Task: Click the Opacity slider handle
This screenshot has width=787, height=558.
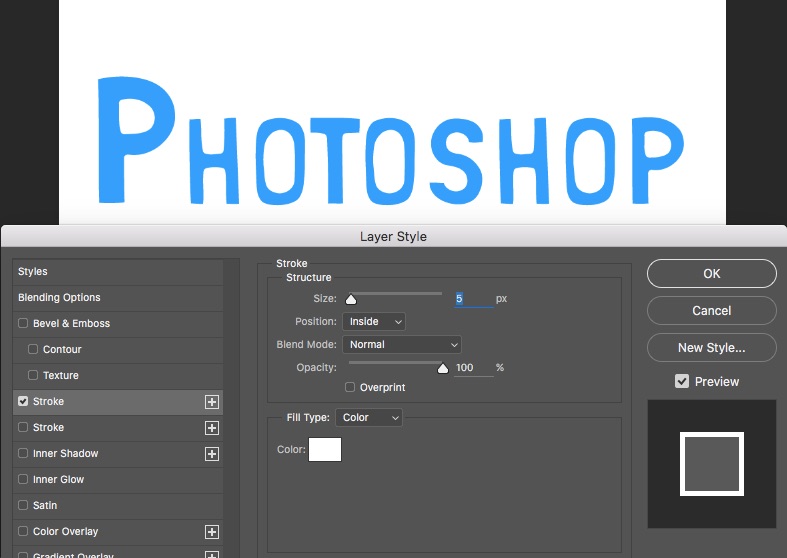Action: click(x=443, y=369)
